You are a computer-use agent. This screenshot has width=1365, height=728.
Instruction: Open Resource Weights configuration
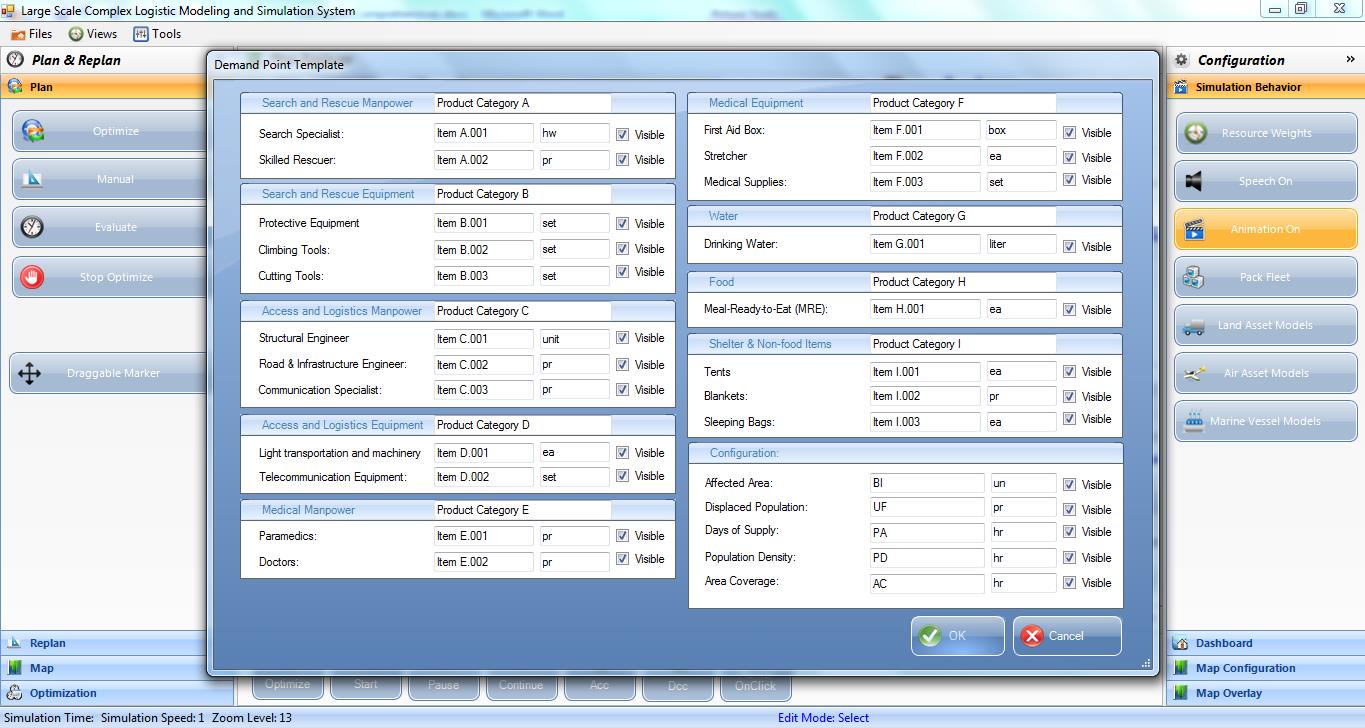1265,132
